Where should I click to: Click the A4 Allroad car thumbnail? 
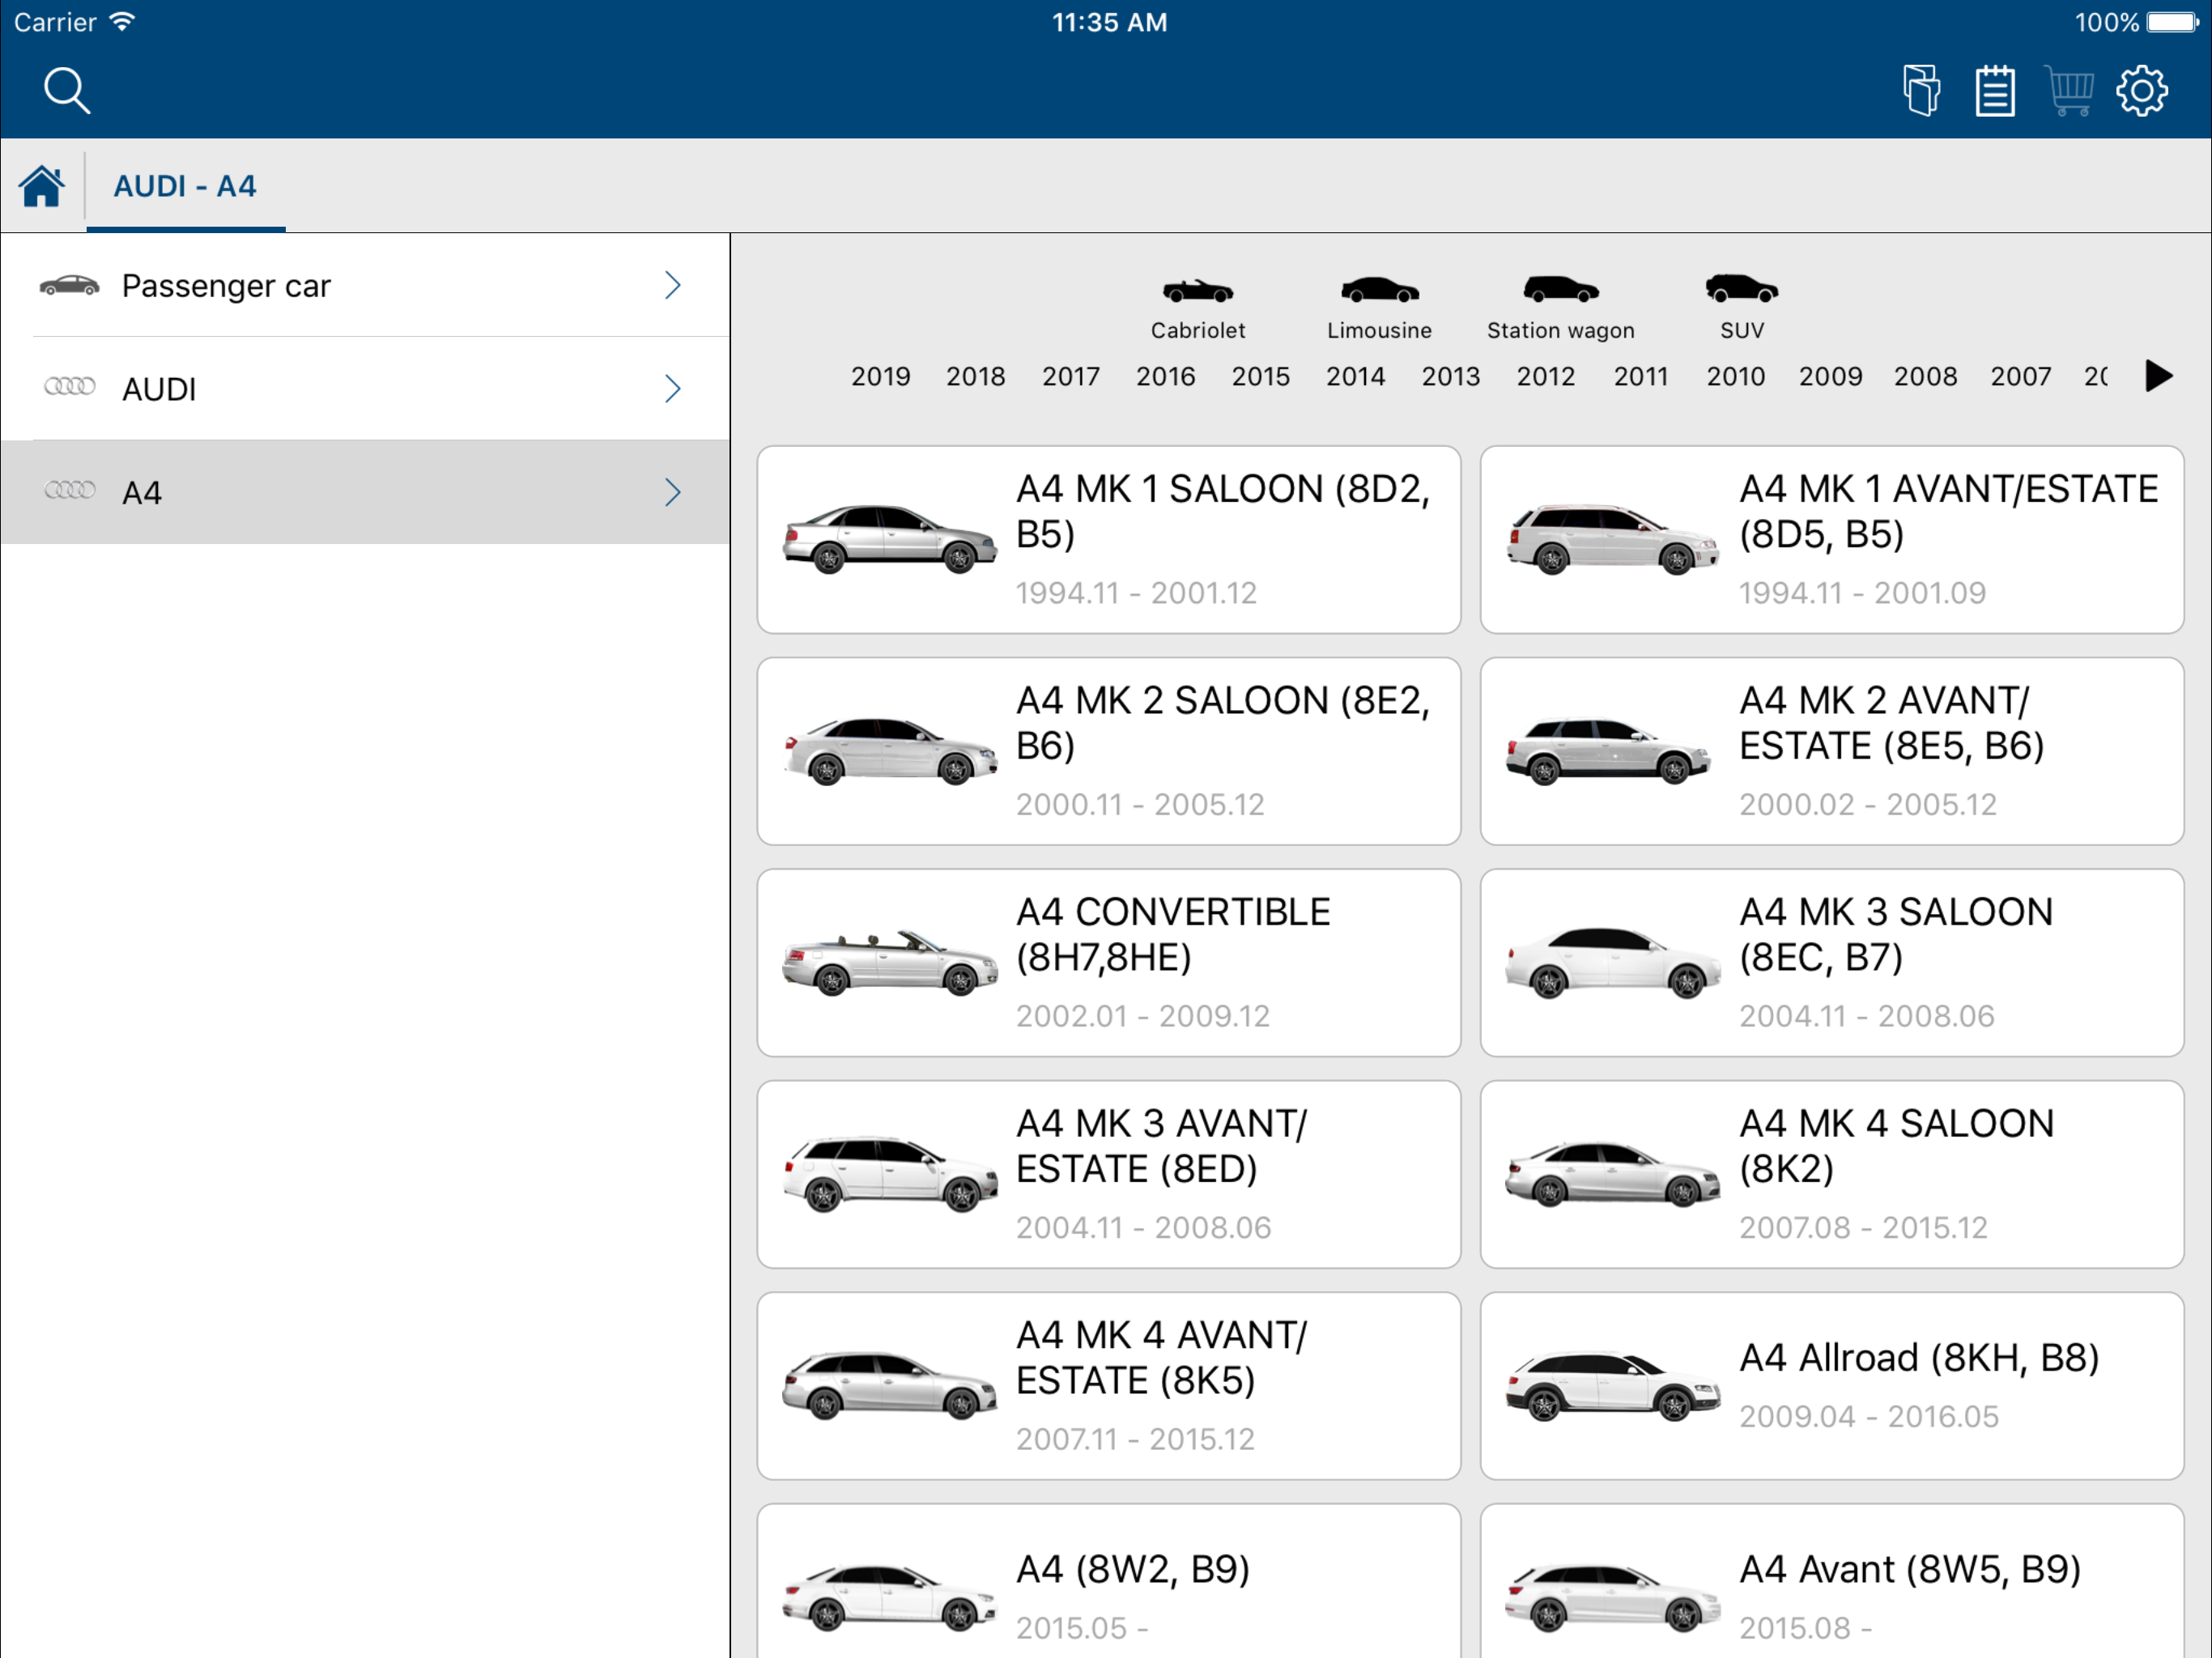[1612, 1386]
